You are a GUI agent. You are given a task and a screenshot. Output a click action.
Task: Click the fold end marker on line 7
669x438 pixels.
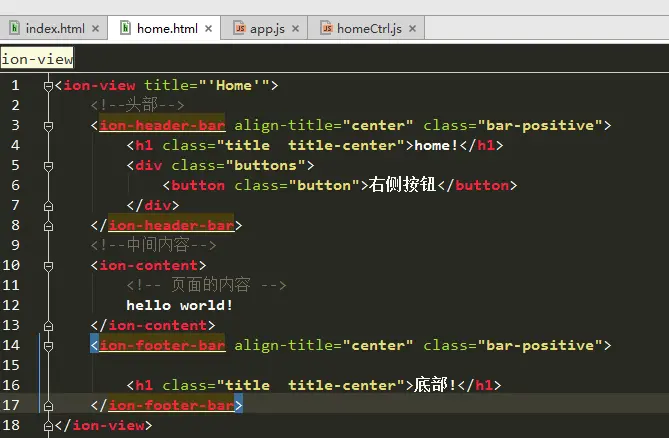(48, 206)
